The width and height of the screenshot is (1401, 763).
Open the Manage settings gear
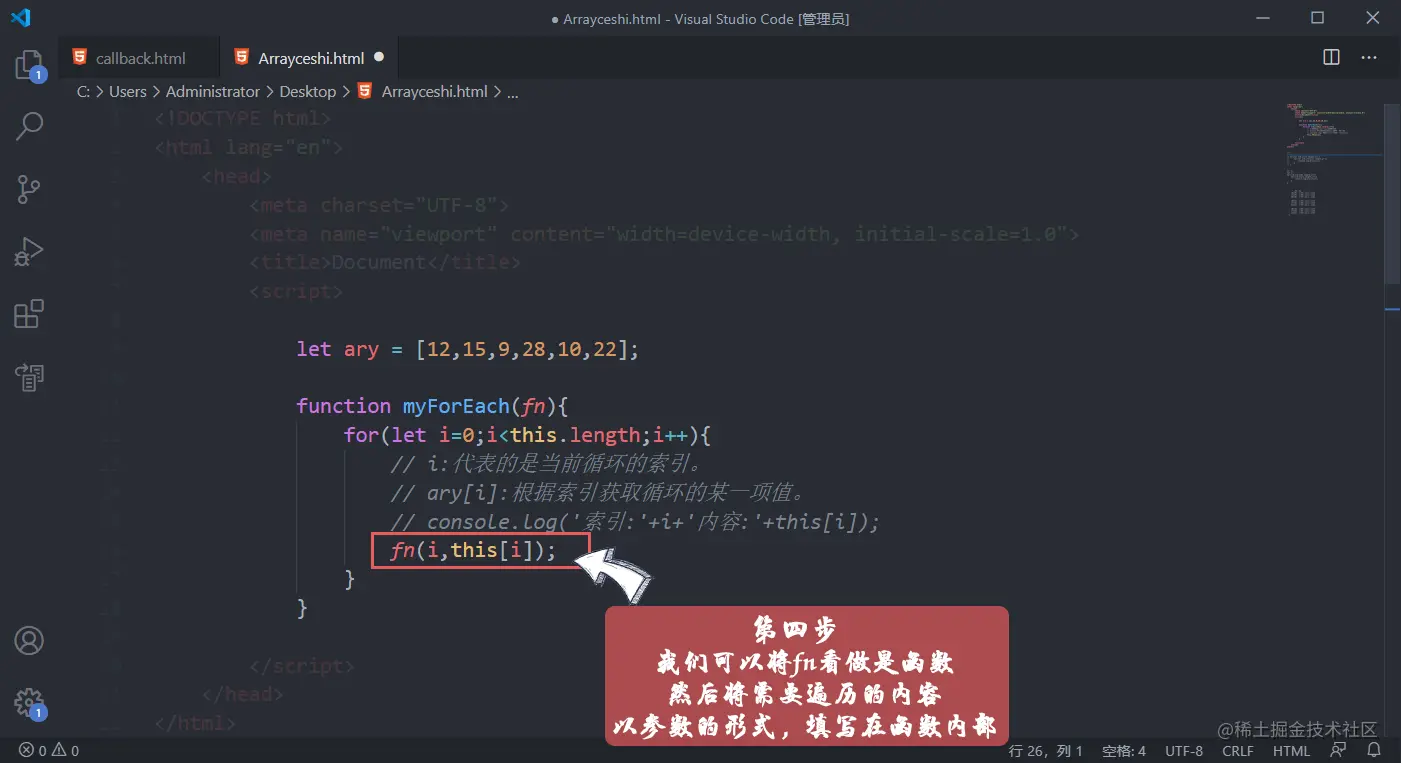pyautogui.click(x=27, y=702)
